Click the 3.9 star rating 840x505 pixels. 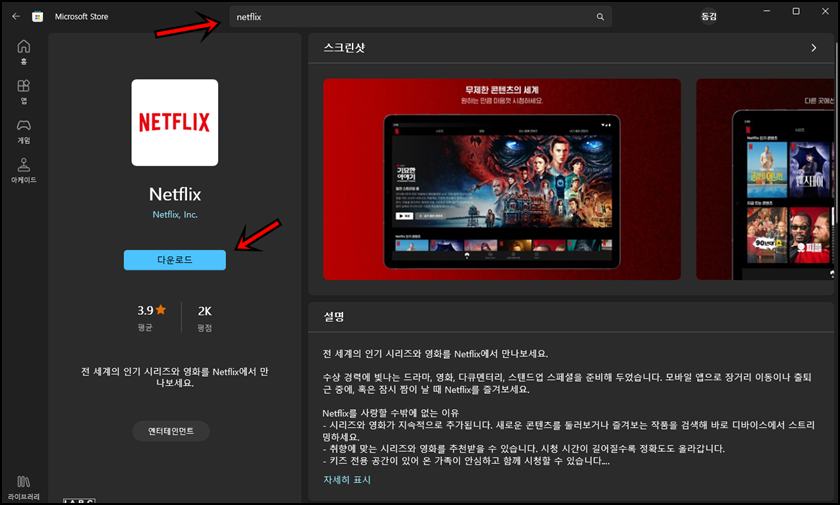pyautogui.click(x=152, y=311)
